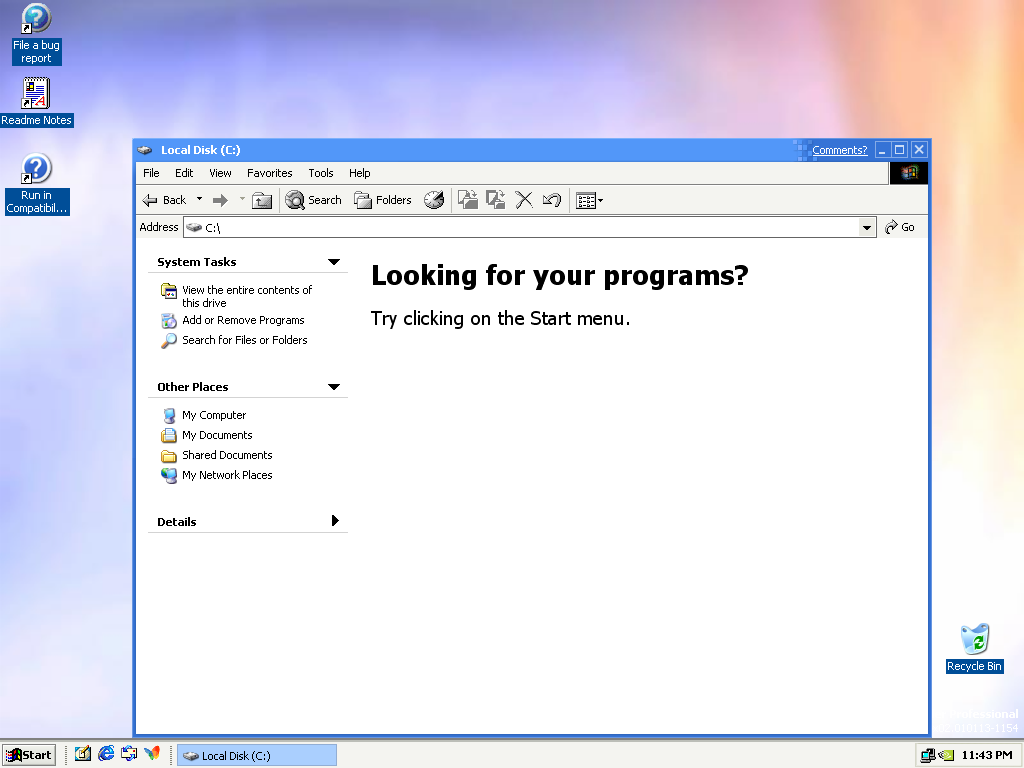Viewport: 1024px width, 768px height.
Task: Launch Internet Explorer from Quick Launch
Action: (106, 754)
